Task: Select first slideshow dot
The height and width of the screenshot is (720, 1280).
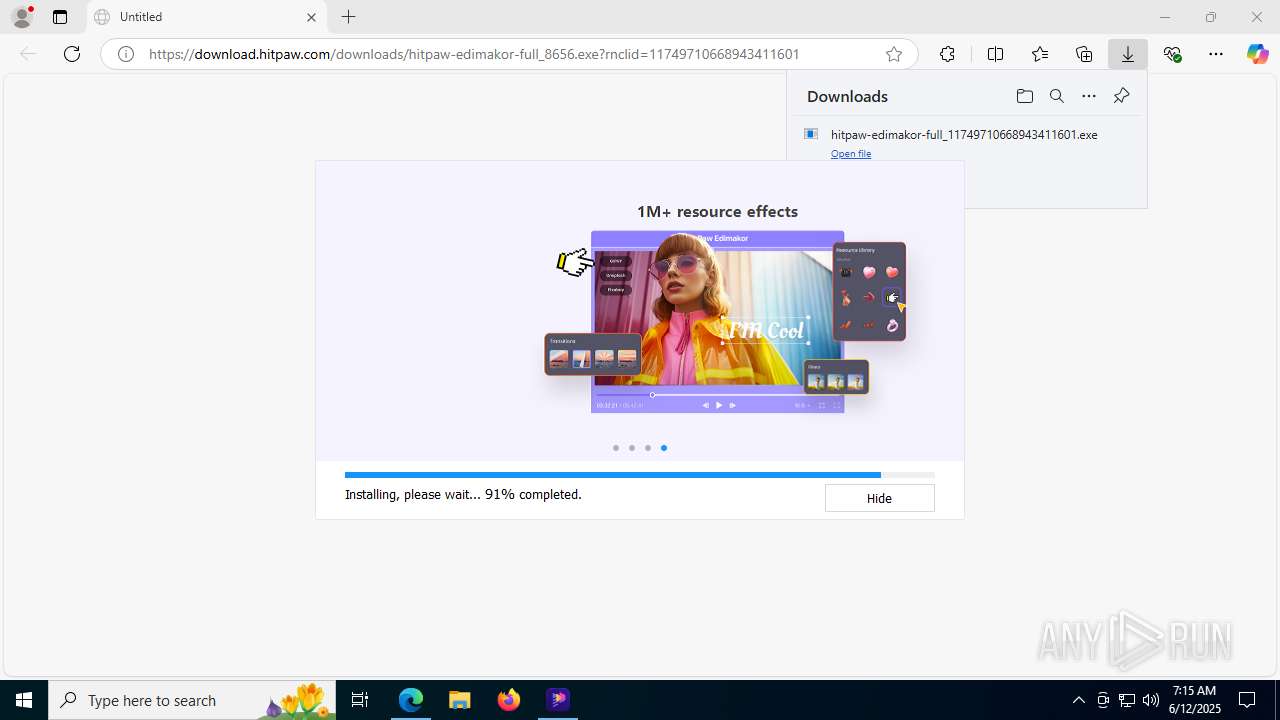Action: (x=616, y=448)
